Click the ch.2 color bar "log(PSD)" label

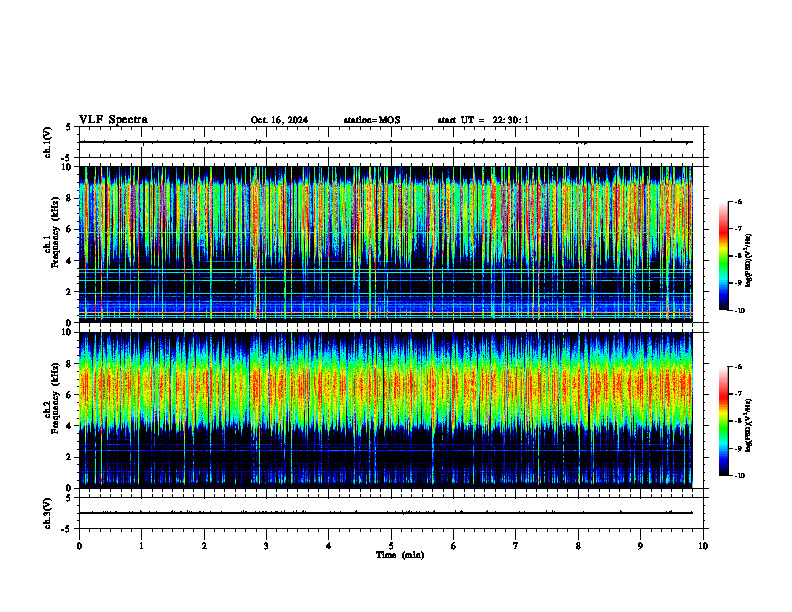tap(749, 425)
